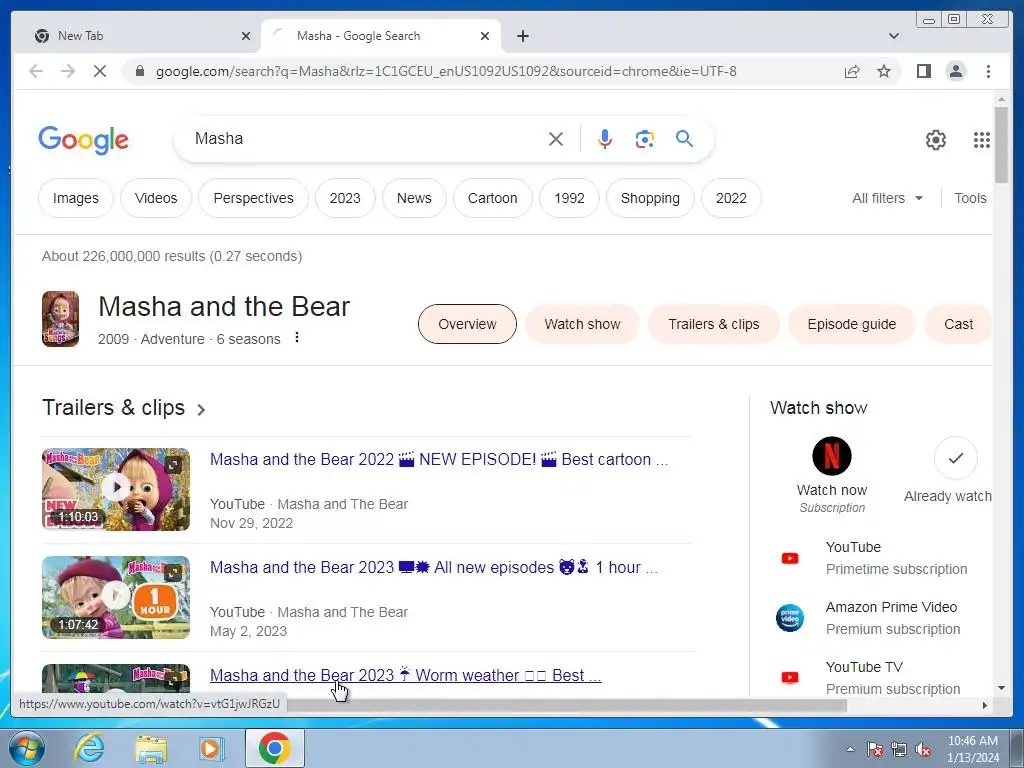The width and height of the screenshot is (1024, 768).
Task: Clear the search box with X icon
Action: (556, 138)
